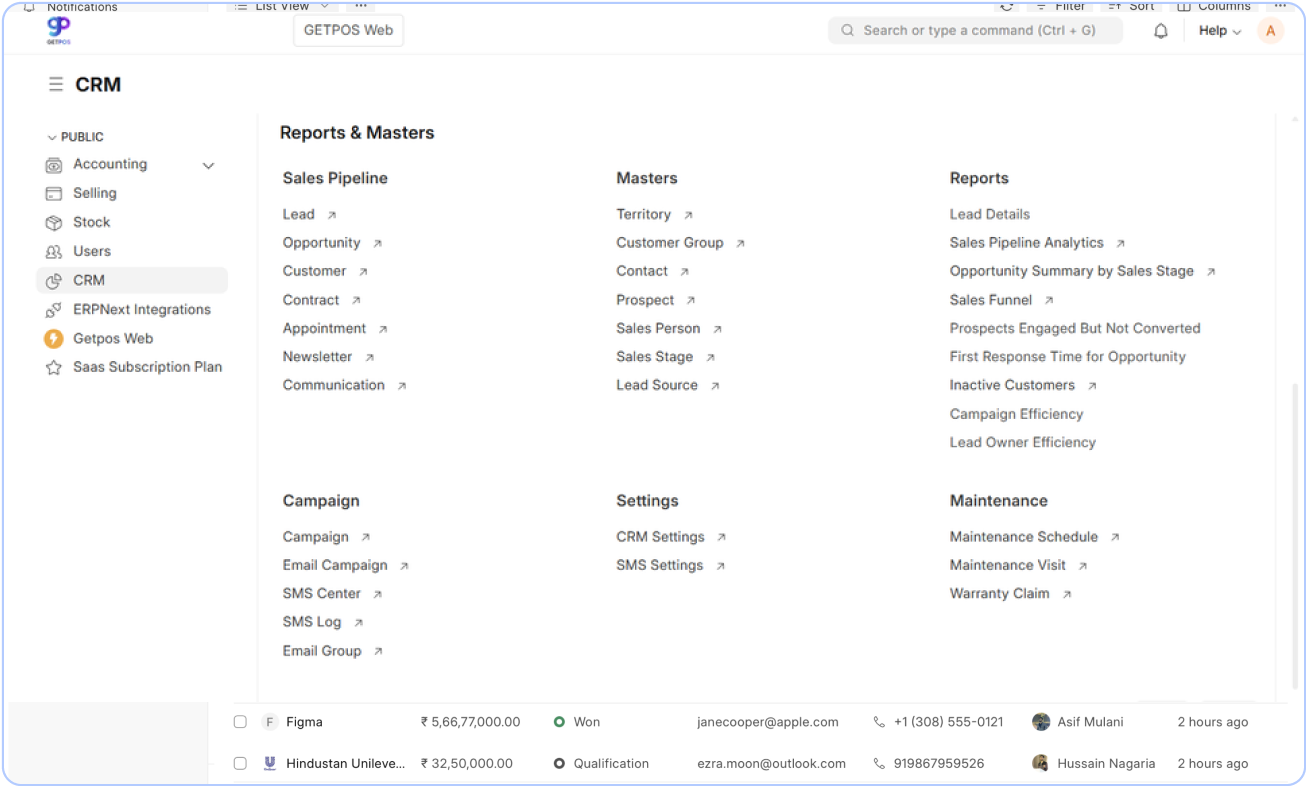The width and height of the screenshot is (1306, 786).
Task: Click the Getpos Web lightning icon
Action: [54, 339]
